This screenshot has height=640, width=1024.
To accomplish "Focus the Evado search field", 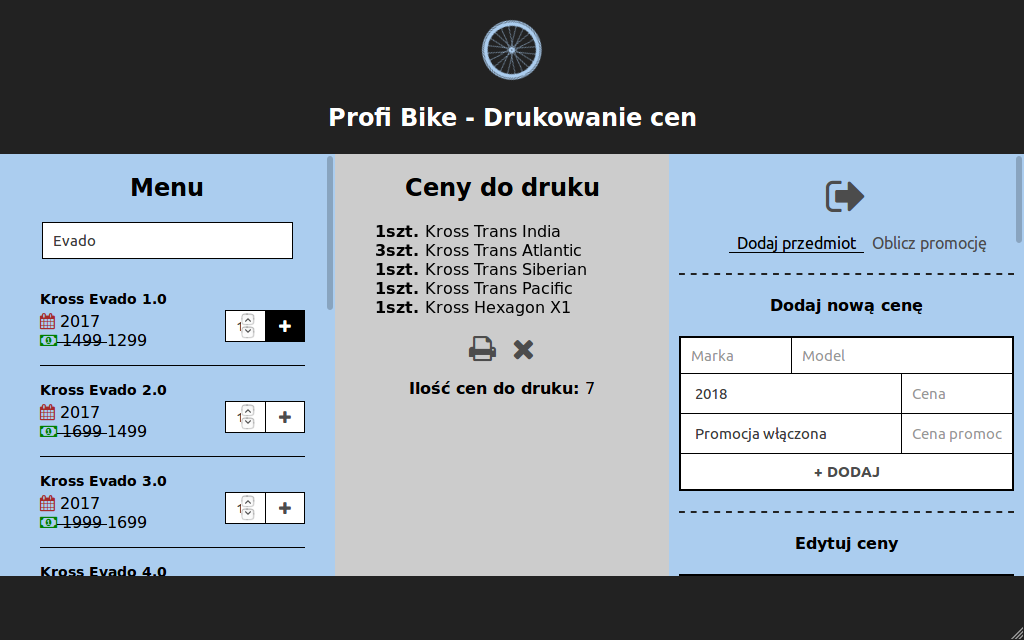I will (x=167, y=240).
